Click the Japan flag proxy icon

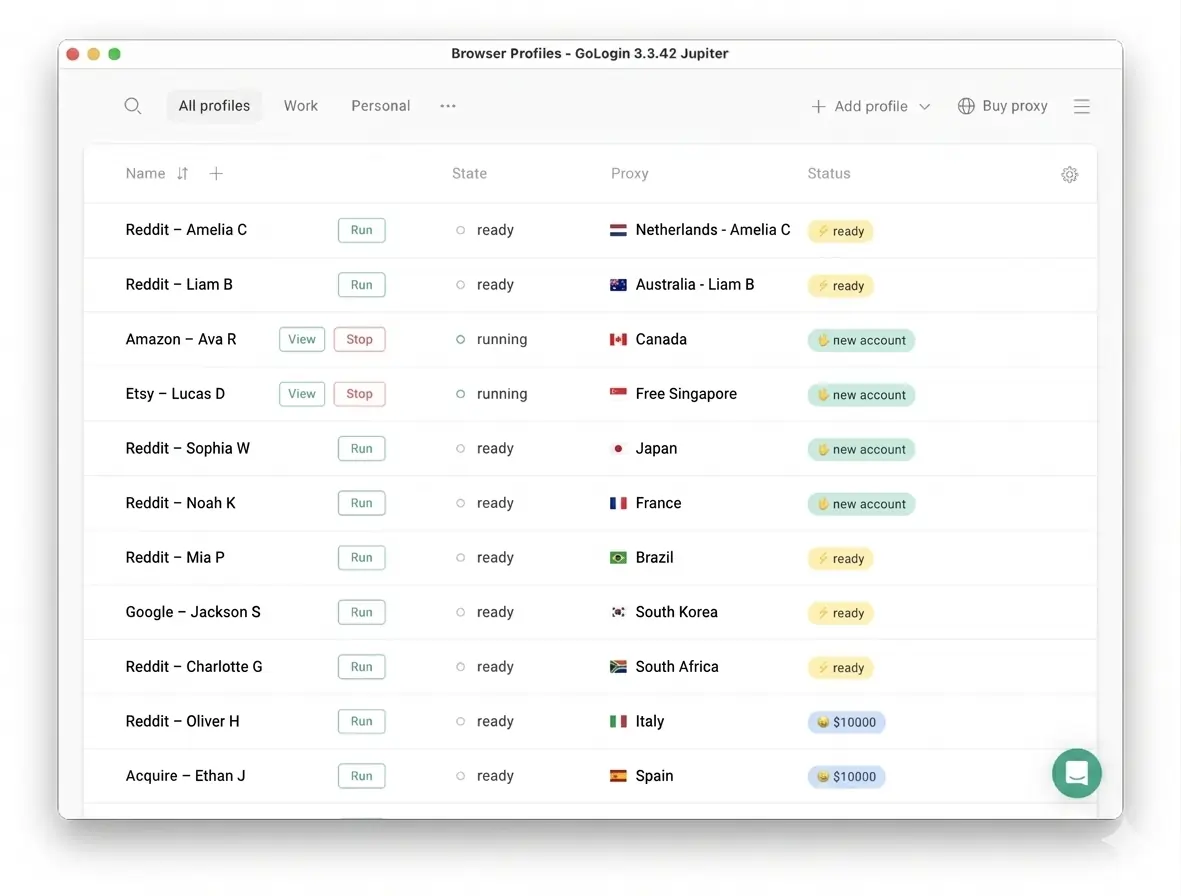618,449
